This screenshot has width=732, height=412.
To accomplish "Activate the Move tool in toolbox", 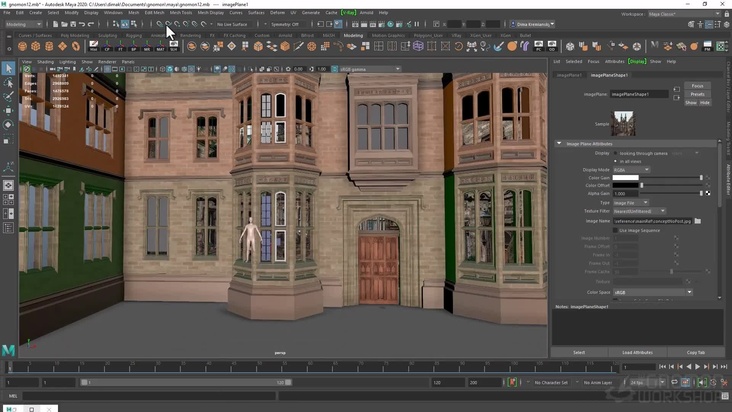I will pyautogui.click(x=8, y=111).
